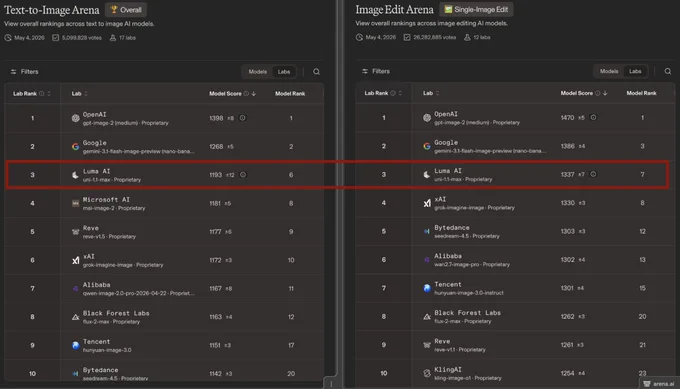Click '17 labs' count text
Screen dimensions: 680x389
[x=128, y=38]
